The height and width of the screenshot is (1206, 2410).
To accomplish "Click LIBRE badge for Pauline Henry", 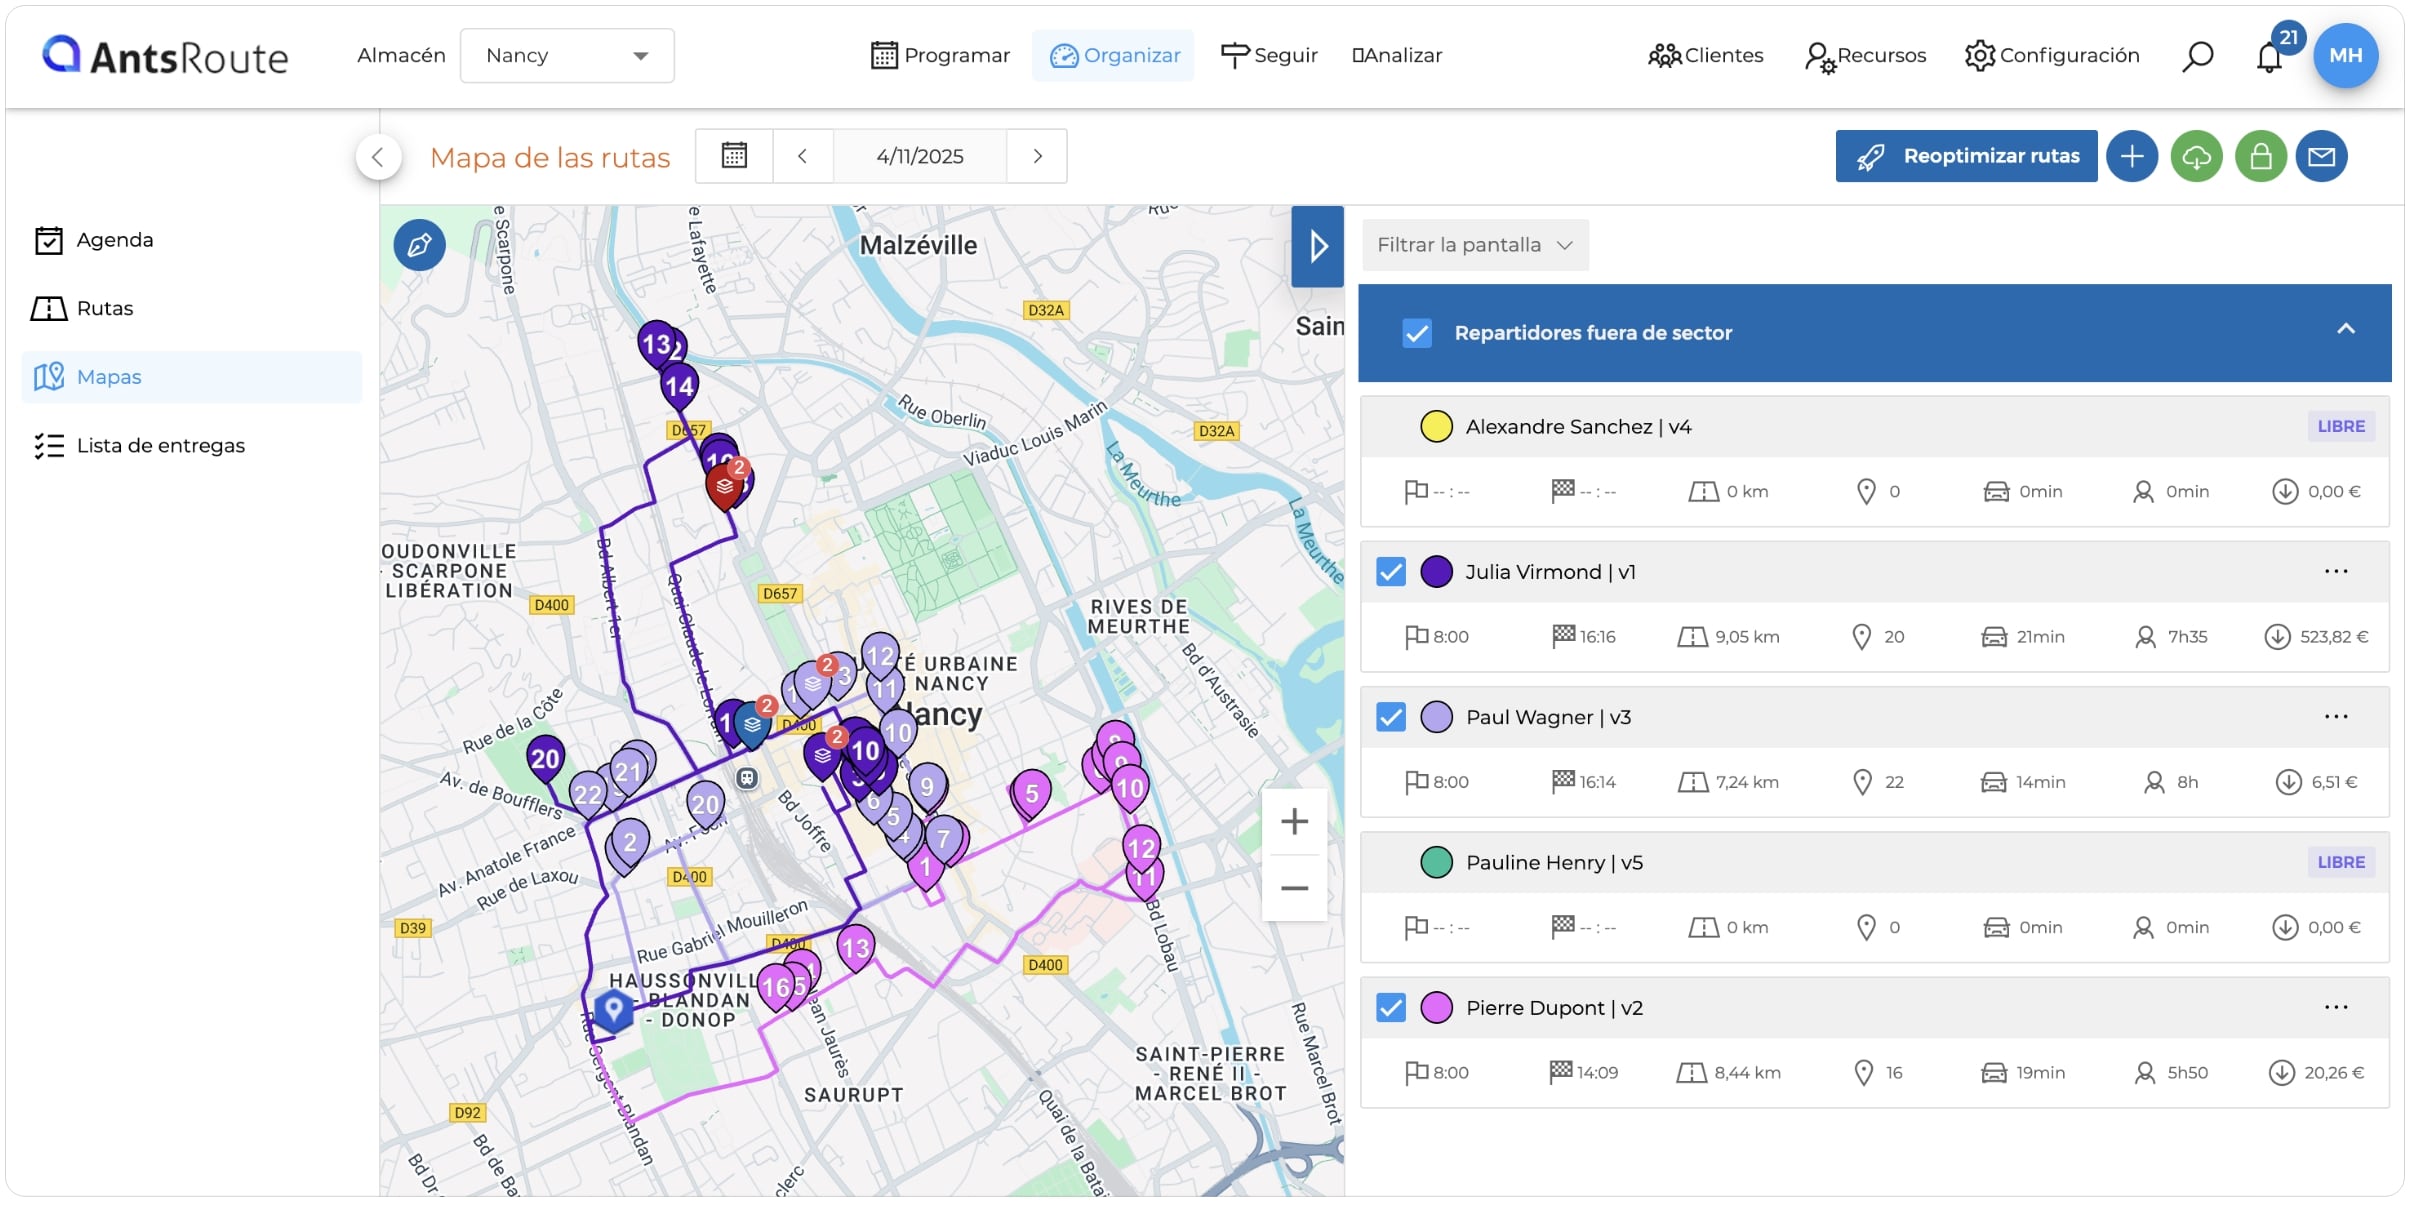I will 2341,862.
